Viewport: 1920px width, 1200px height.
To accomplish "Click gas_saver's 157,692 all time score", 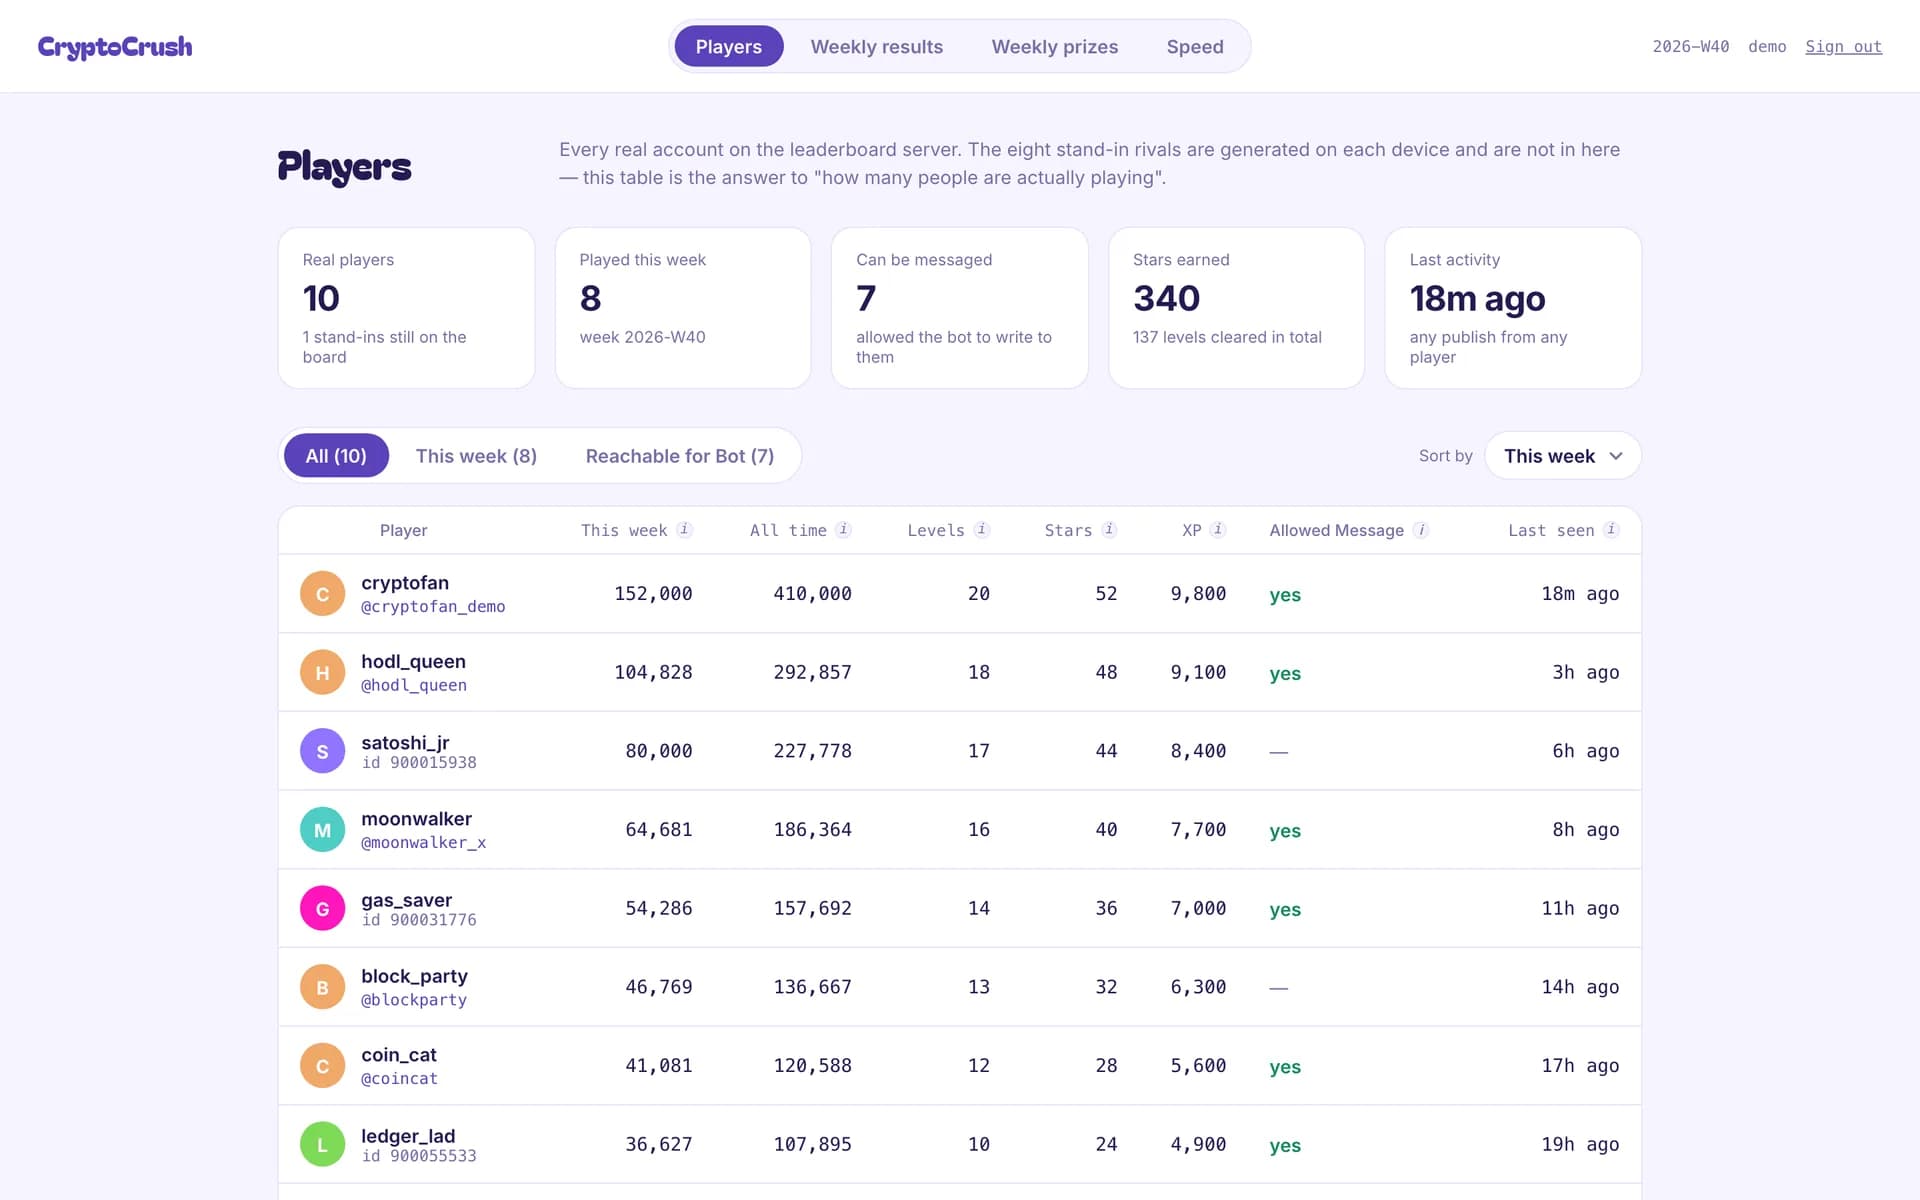I will [x=812, y=908].
